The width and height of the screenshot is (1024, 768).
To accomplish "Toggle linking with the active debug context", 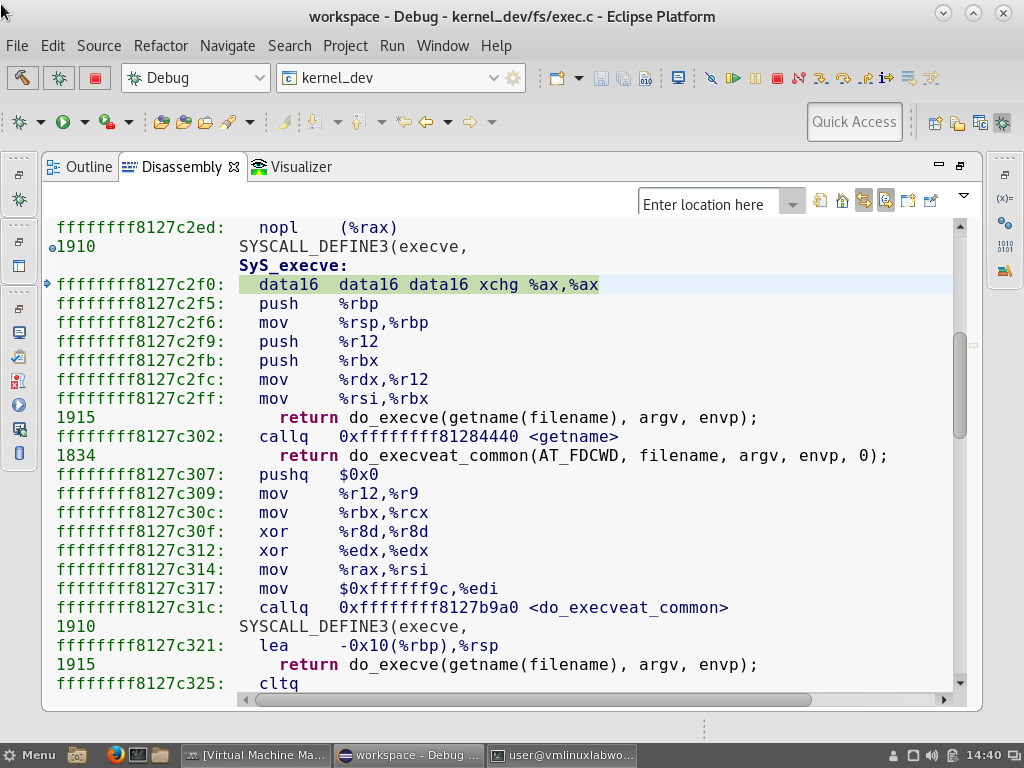I will (x=864, y=199).
